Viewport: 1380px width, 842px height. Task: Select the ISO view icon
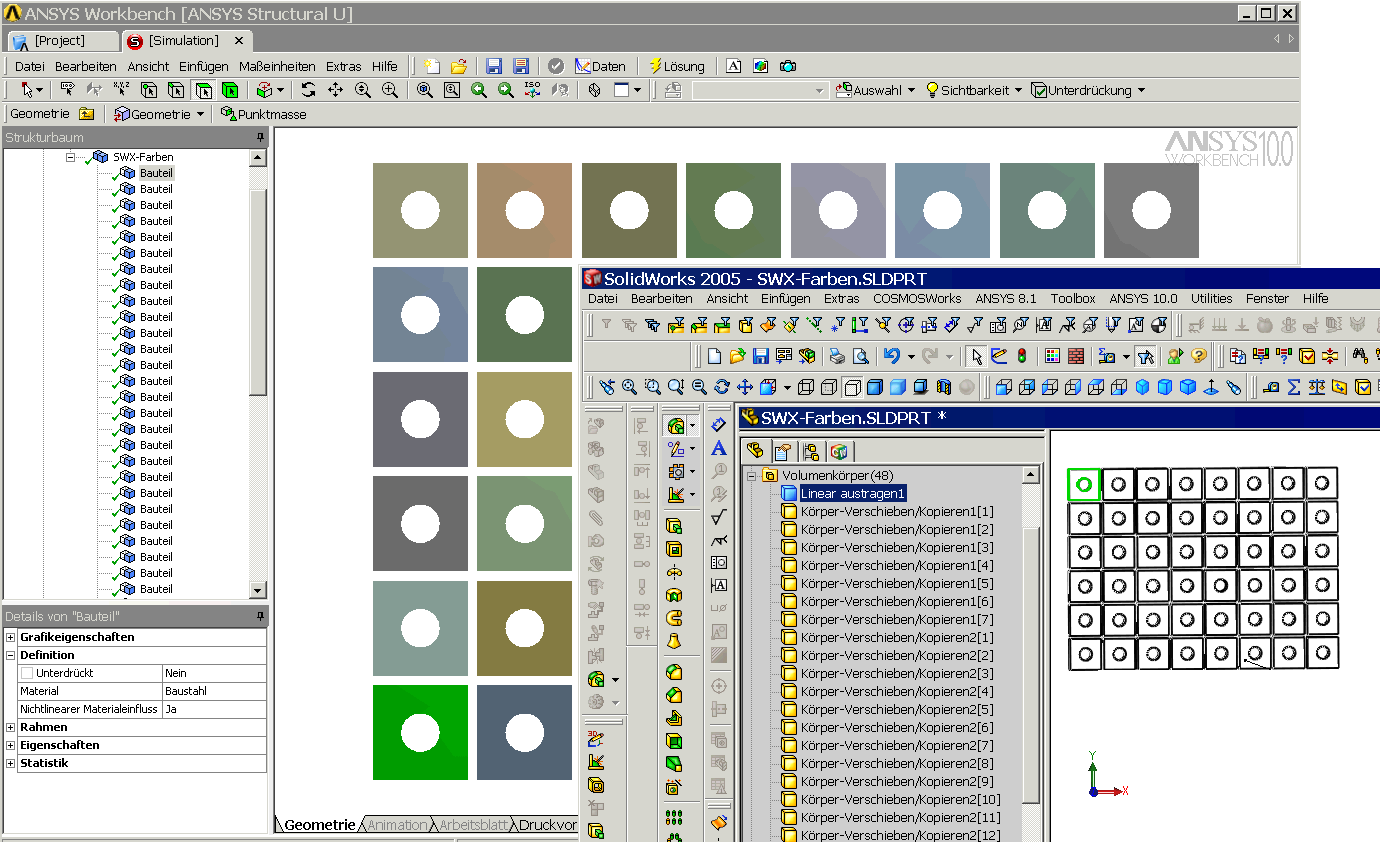(532, 90)
